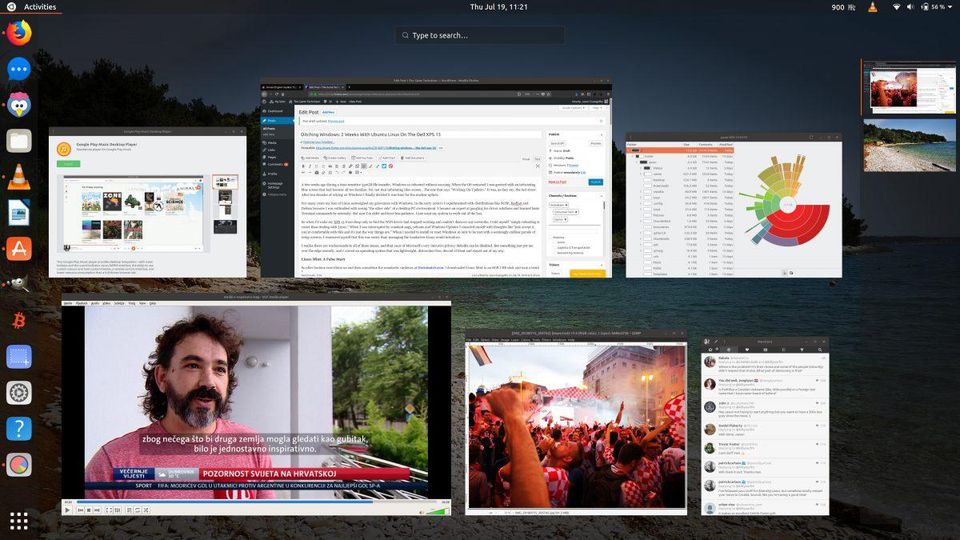Open the Settings gear icon in the dock
The height and width of the screenshot is (540, 960).
coord(19,393)
